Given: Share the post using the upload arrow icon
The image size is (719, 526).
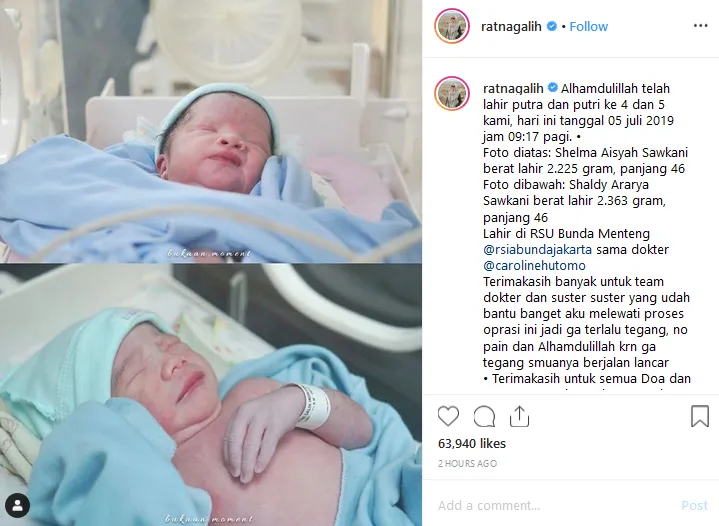Looking at the screenshot, I should pyautogui.click(x=520, y=416).
